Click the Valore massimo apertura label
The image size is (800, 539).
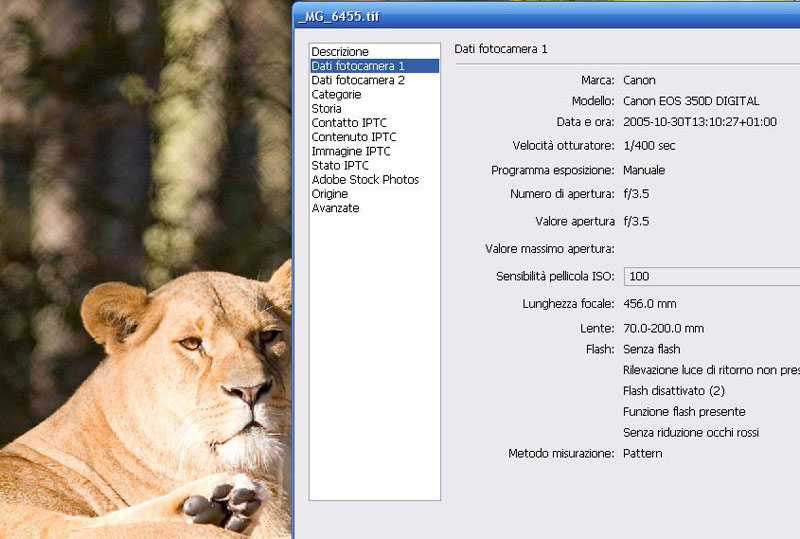[x=549, y=249]
